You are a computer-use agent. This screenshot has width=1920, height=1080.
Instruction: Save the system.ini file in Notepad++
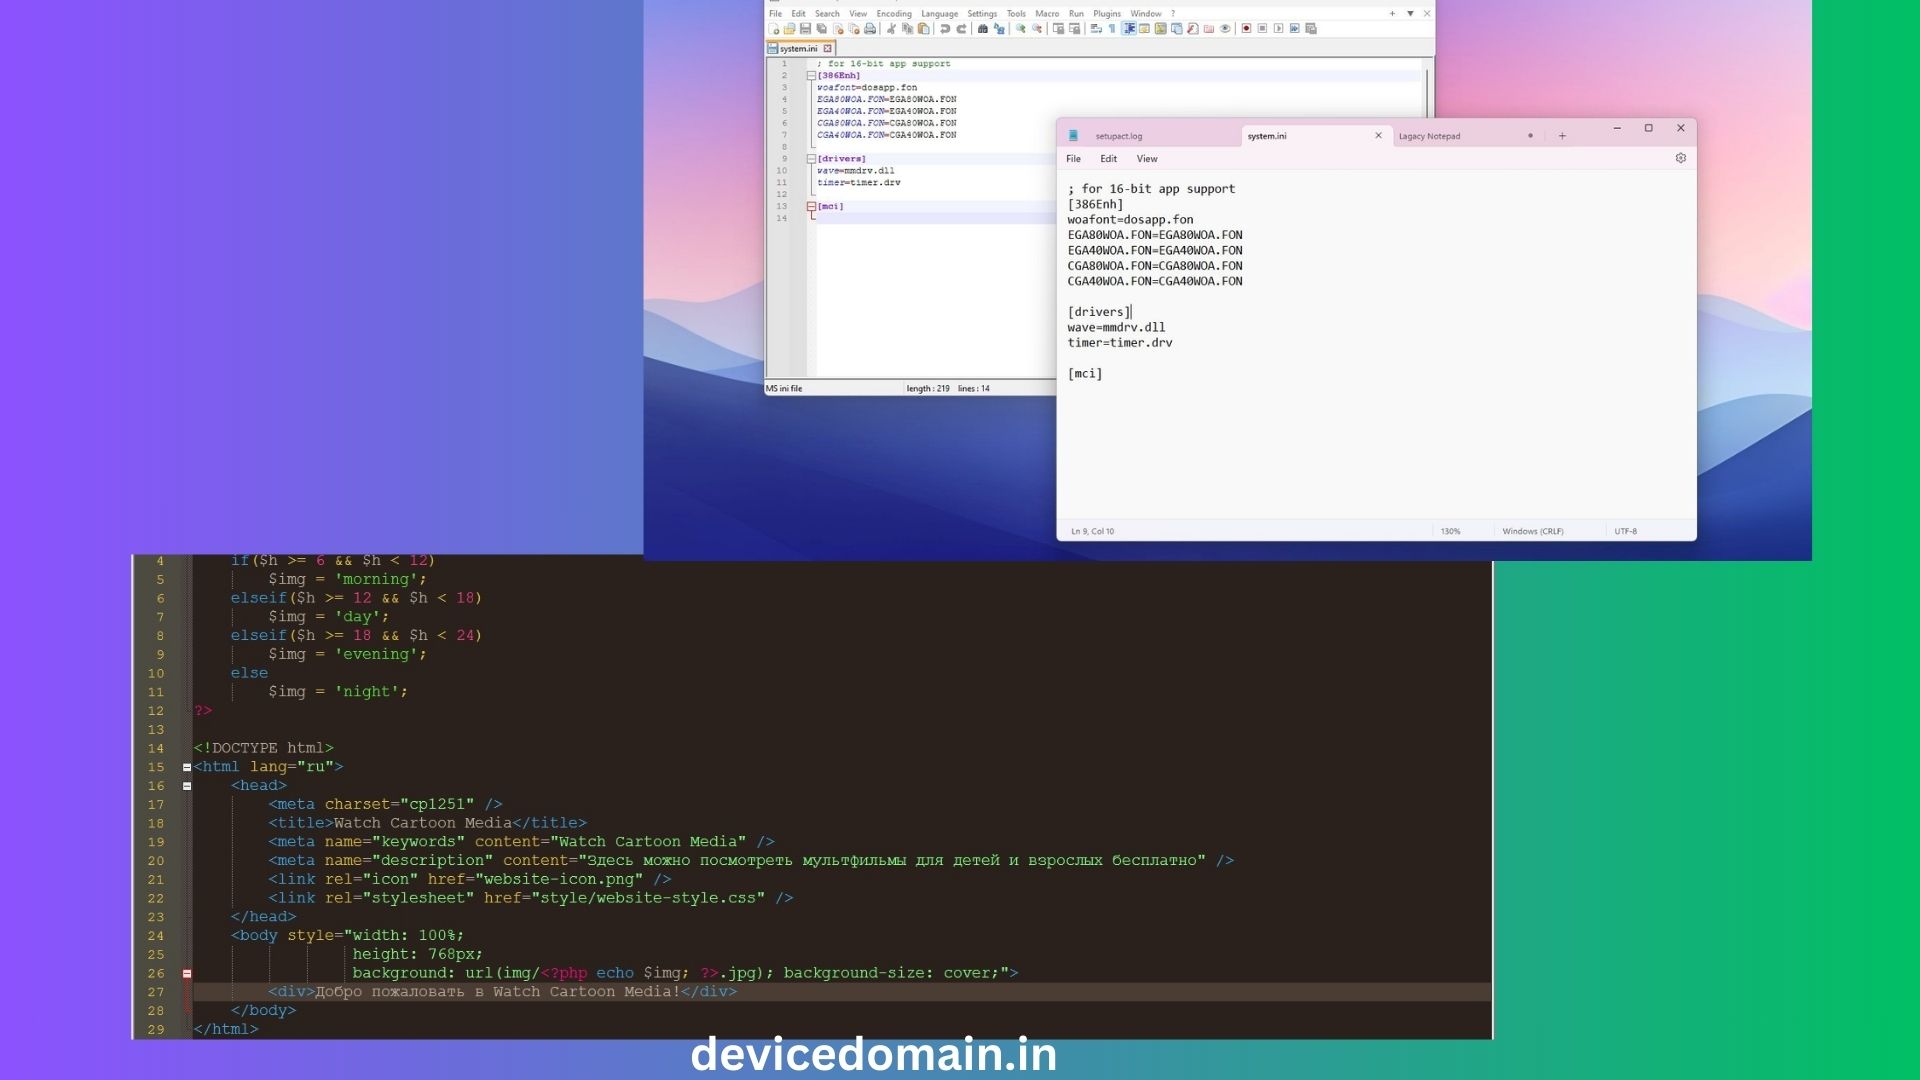tap(806, 28)
